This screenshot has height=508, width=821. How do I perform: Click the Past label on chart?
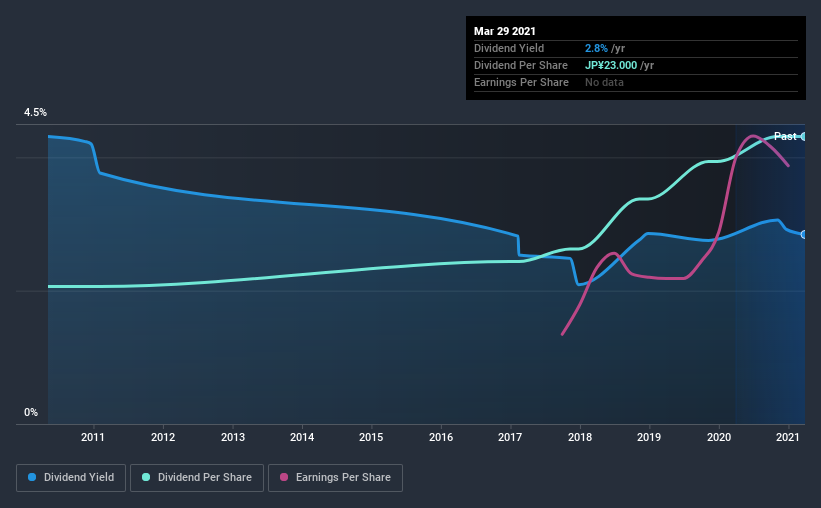click(x=785, y=136)
